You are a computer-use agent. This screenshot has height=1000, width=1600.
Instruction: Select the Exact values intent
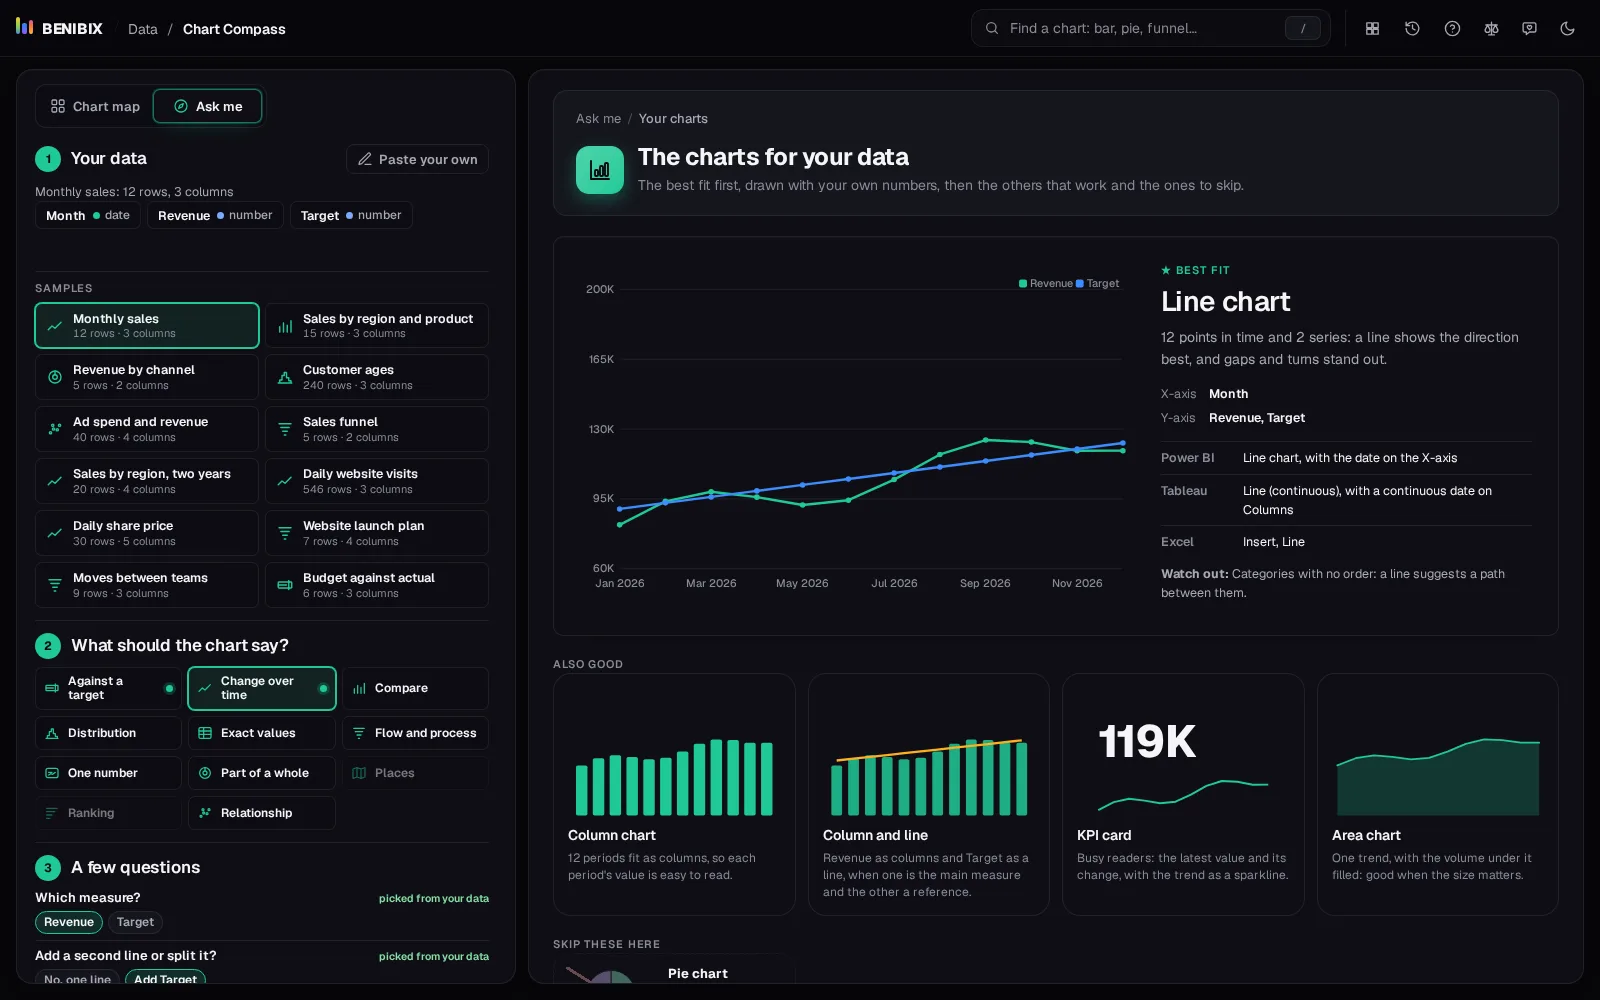[262, 733]
